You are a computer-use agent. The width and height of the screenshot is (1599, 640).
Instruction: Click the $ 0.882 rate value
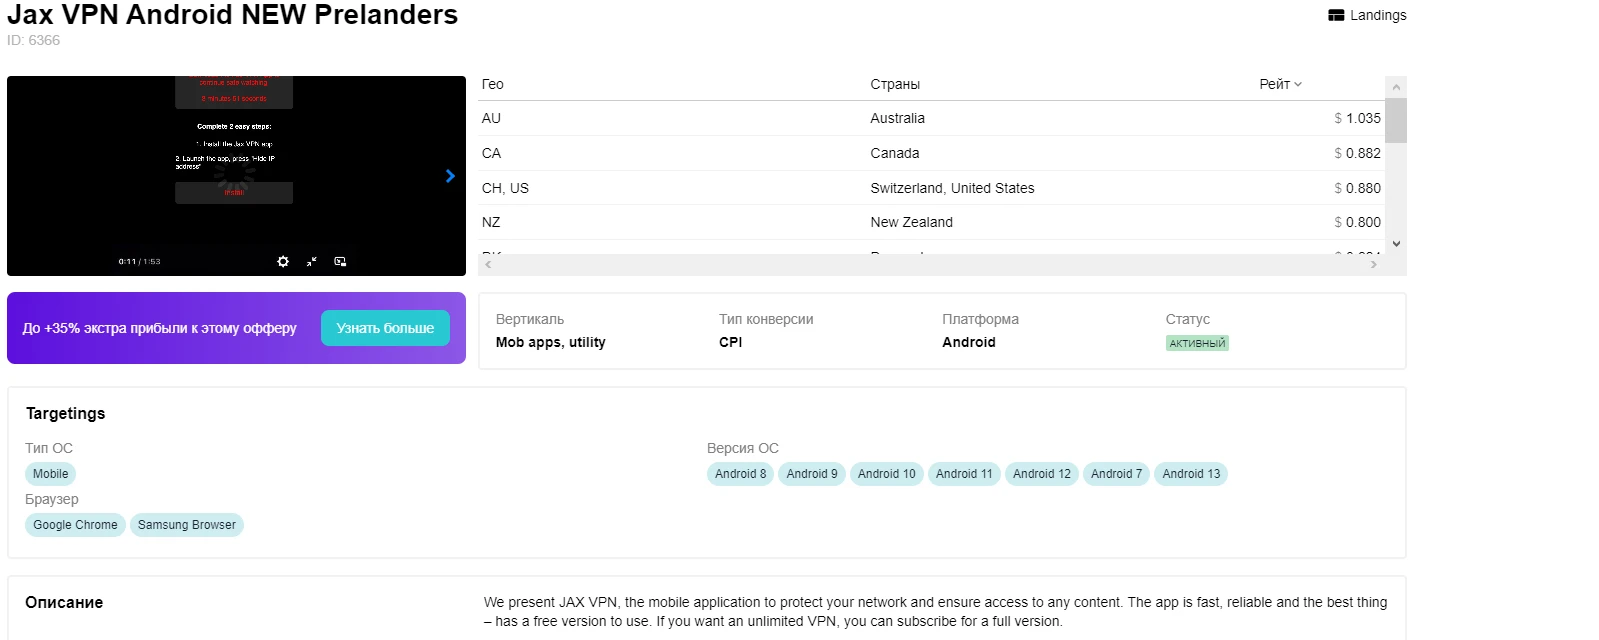coord(1357,153)
